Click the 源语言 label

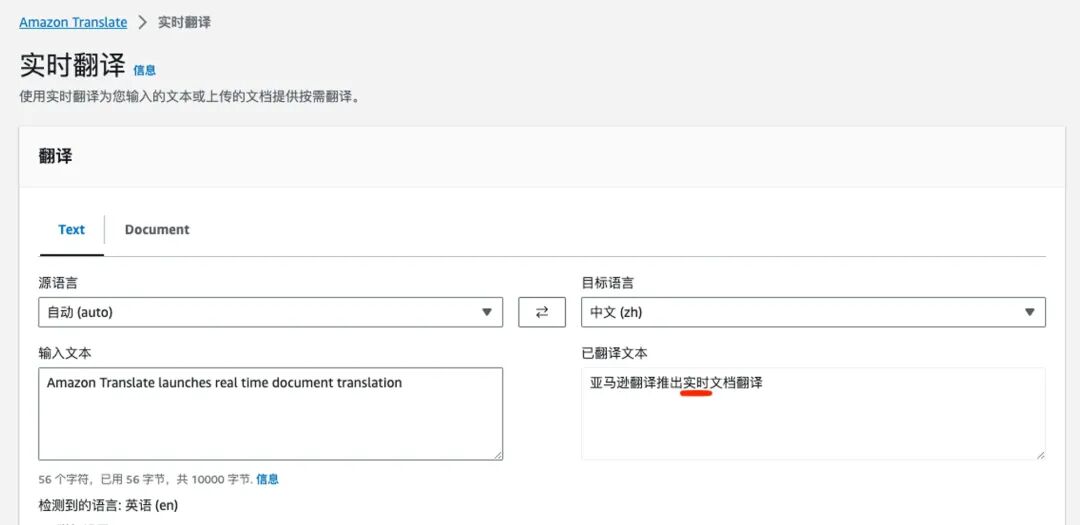[58, 282]
